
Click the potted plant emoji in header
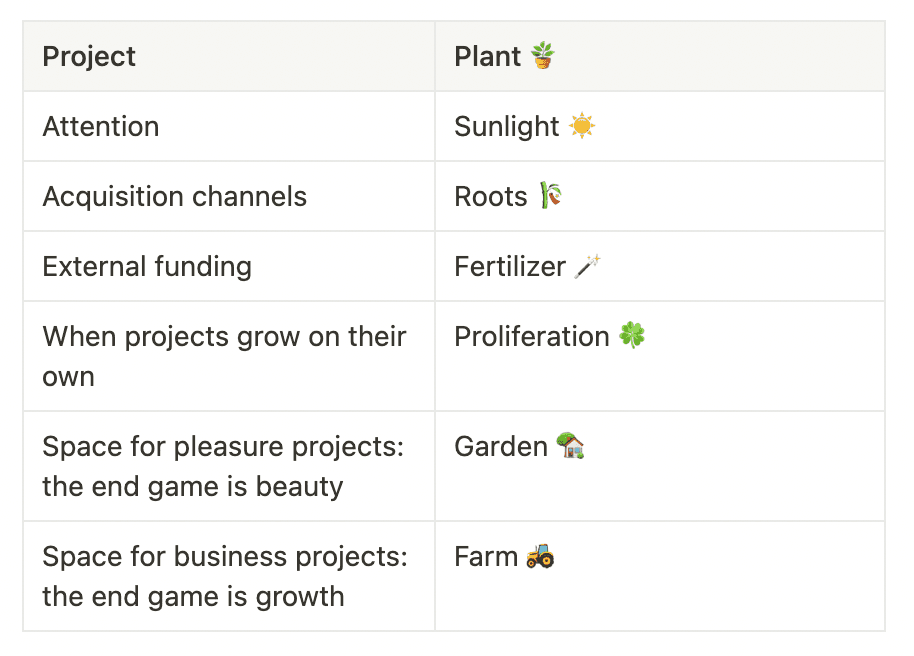[543, 56]
